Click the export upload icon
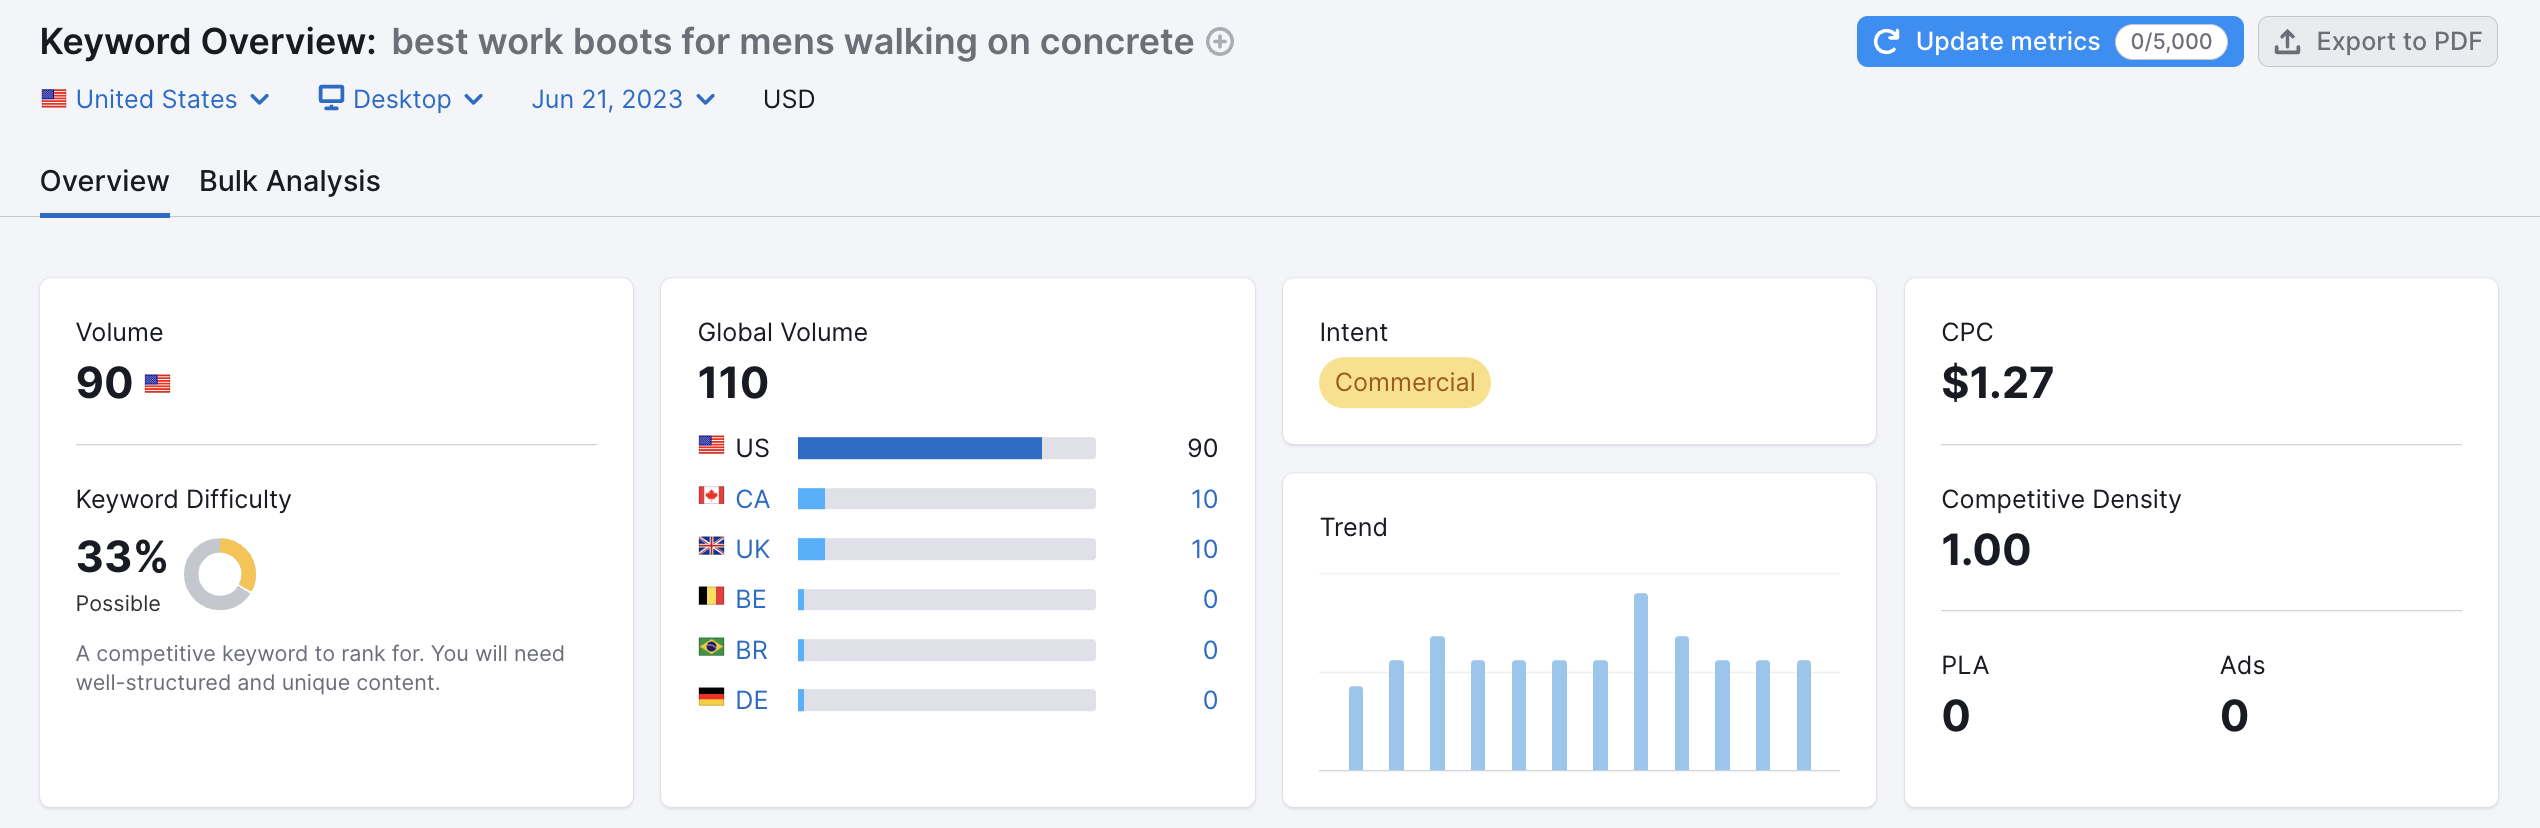2540x828 pixels. click(x=2287, y=42)
